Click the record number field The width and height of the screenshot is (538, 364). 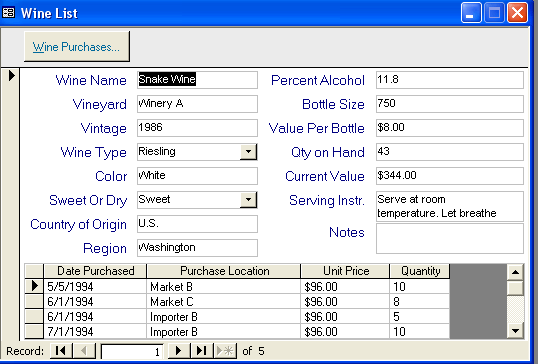point(132,352)
